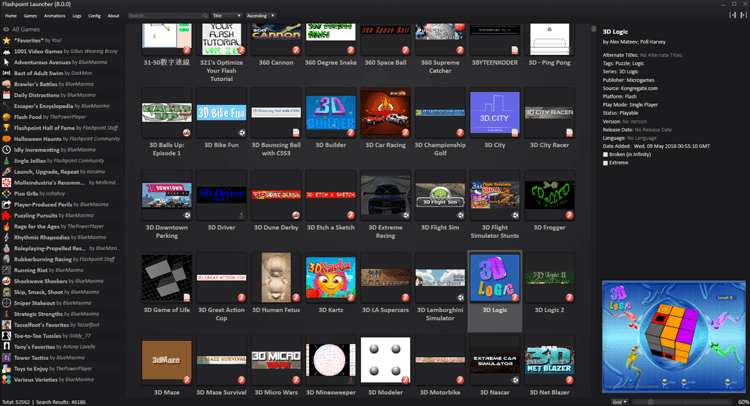Toggle the Broken (in Infinity) checkbox
The image size is (750, 406).
coord(606,154)
